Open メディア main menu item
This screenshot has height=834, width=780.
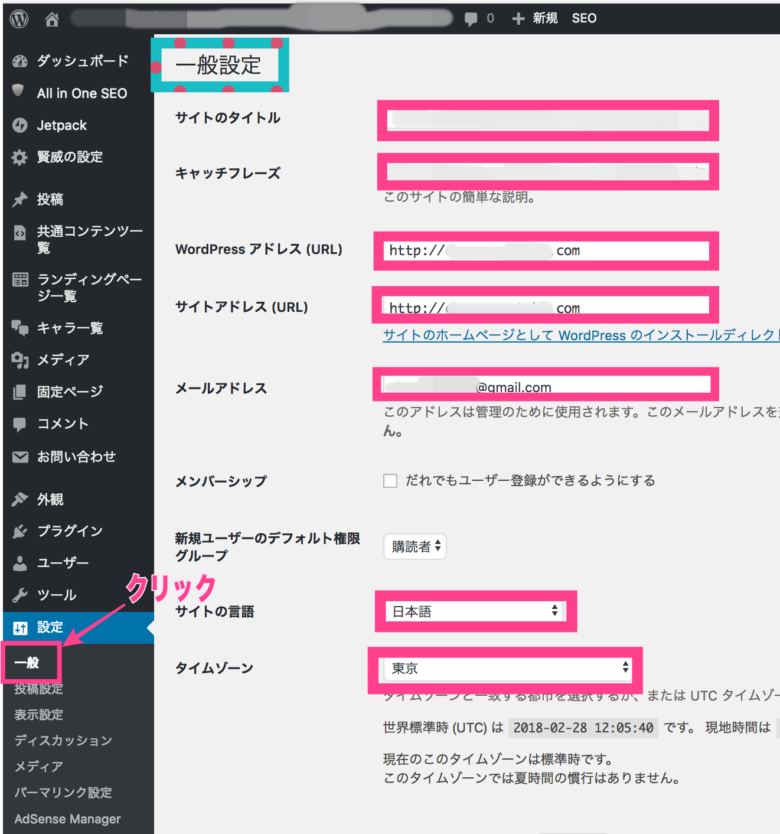(63, 360)
